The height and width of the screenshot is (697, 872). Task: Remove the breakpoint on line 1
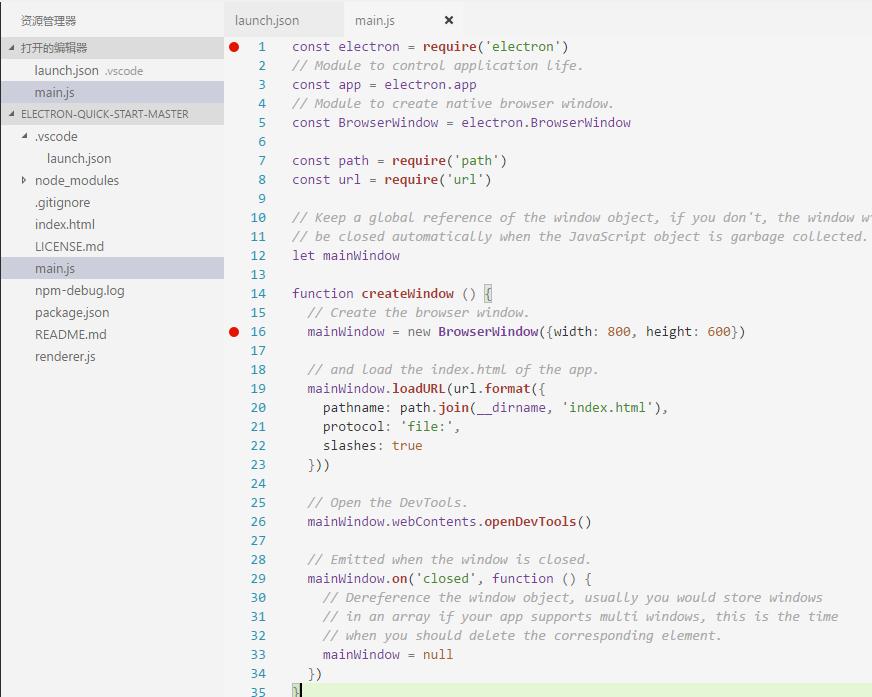(x=234, y=47)
